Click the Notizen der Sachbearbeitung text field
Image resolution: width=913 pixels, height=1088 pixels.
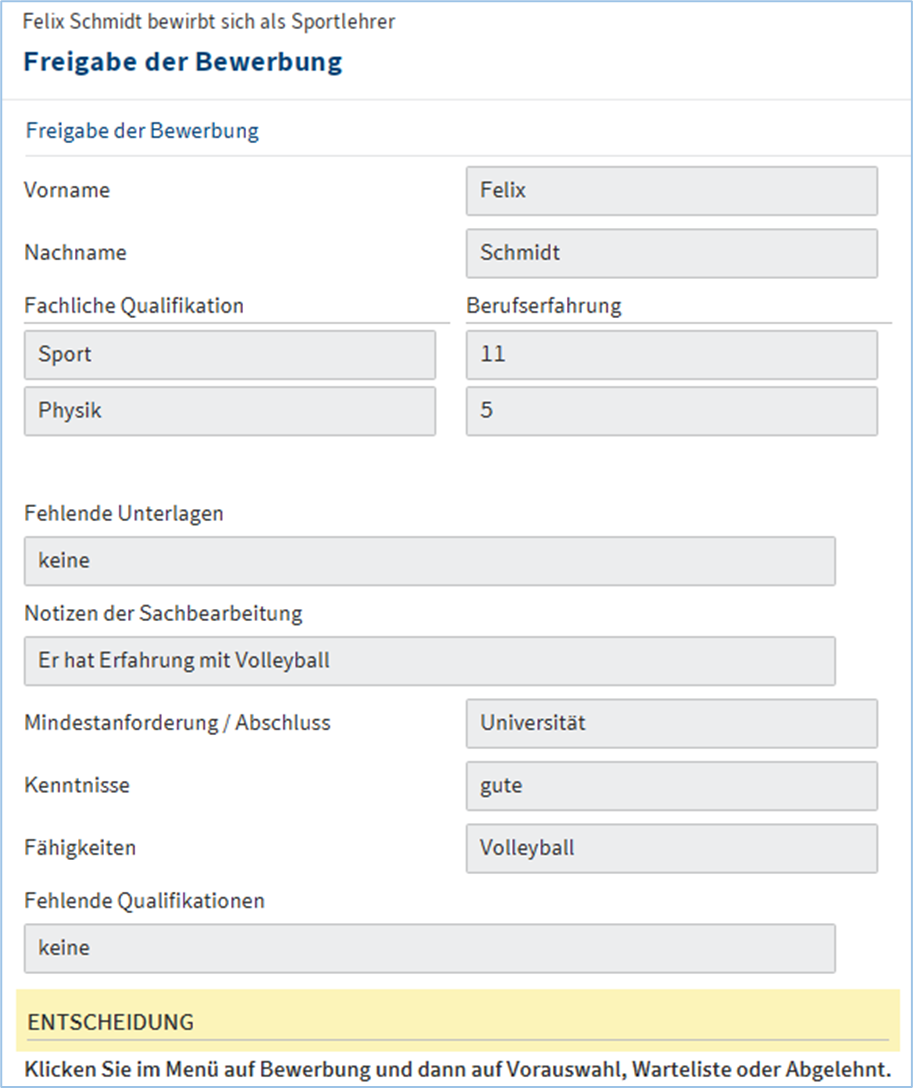(x=429, y=661)
